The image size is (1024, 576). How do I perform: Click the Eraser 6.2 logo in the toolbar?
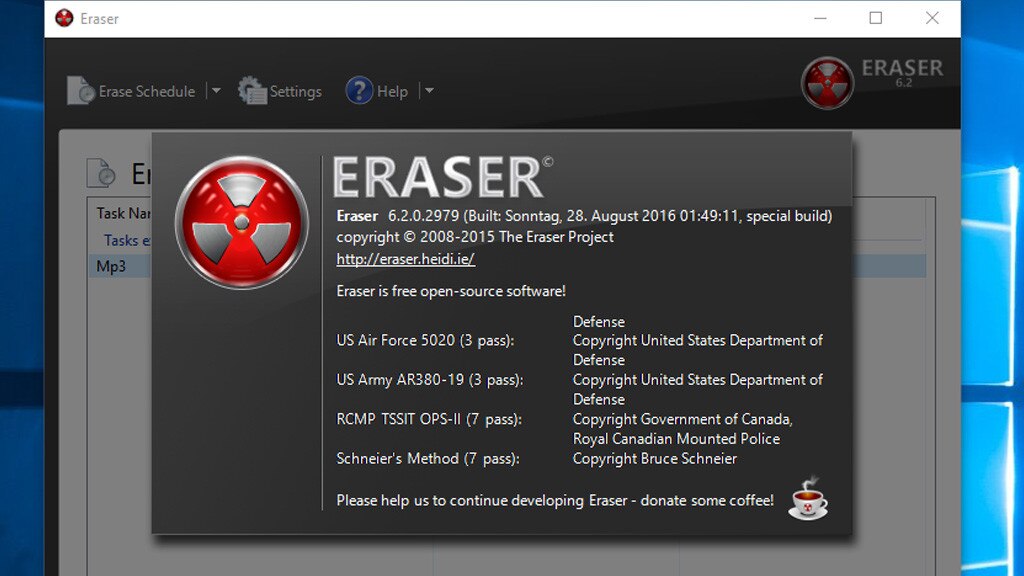point(828,82)
